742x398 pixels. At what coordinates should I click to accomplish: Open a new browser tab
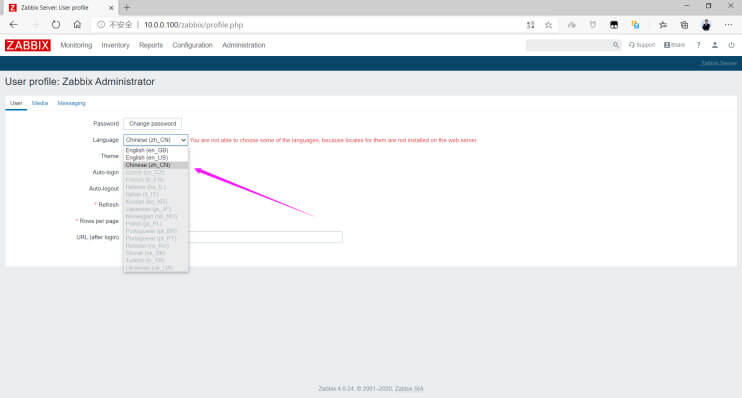pyautogui.click(x=127, y=8)
